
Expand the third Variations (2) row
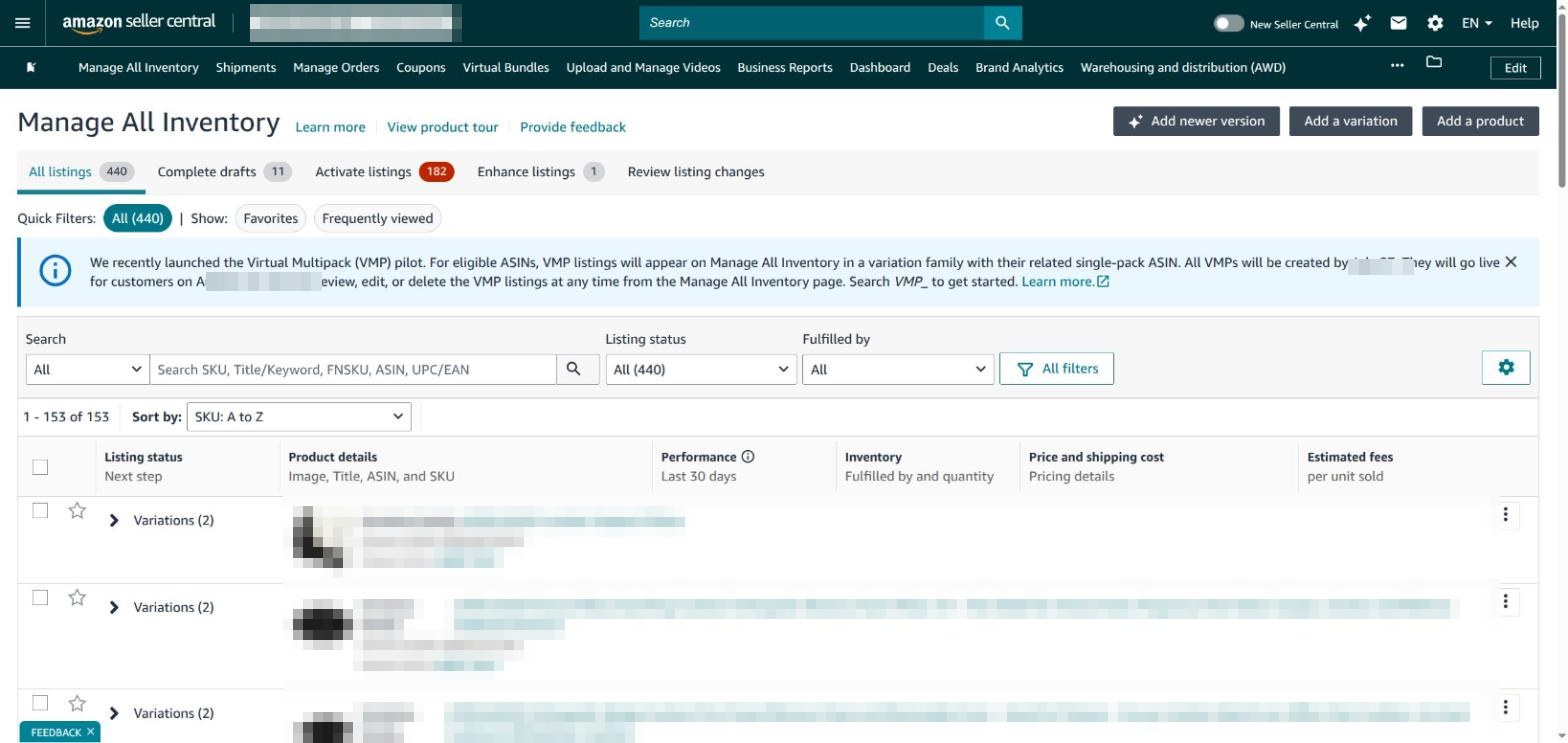click(x=114, y=713)
